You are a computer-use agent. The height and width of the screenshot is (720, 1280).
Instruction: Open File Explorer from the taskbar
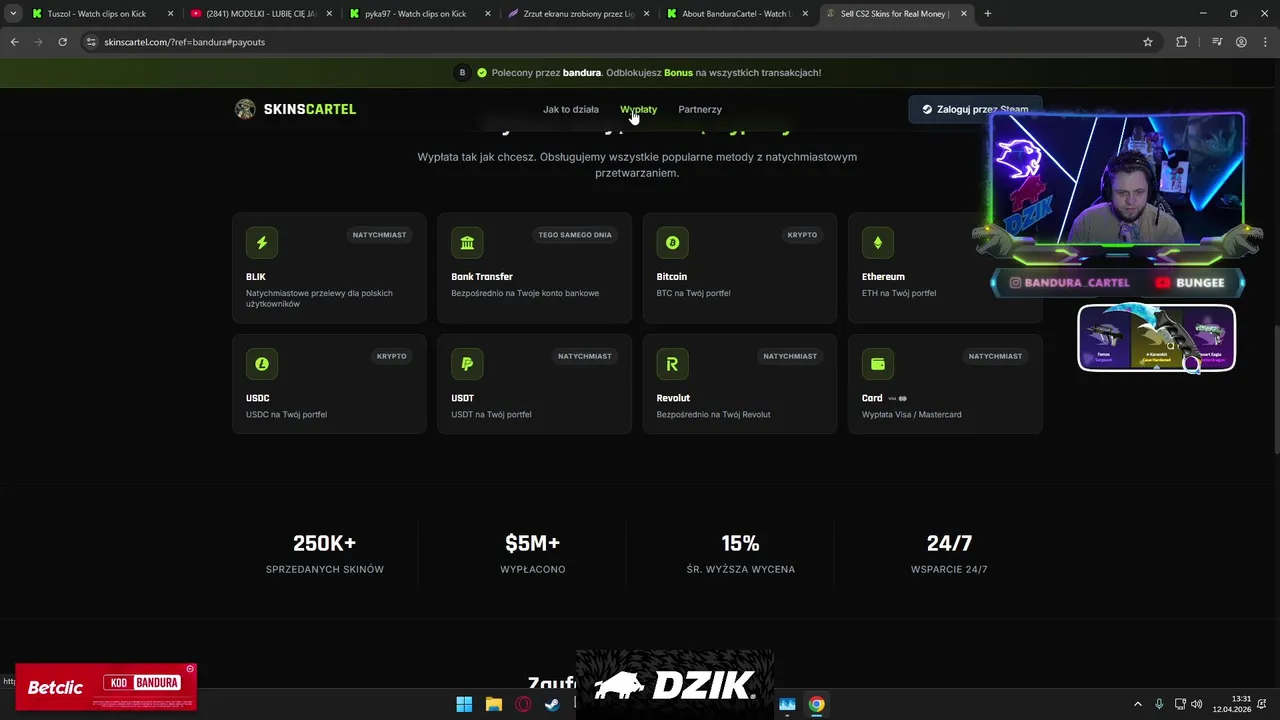coord(493,704)
